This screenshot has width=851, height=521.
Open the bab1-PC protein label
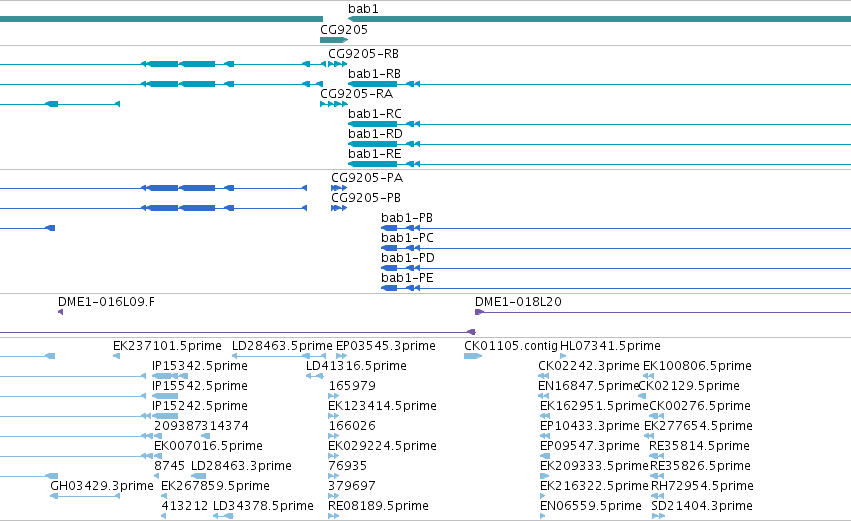click(x=408, y=238)
